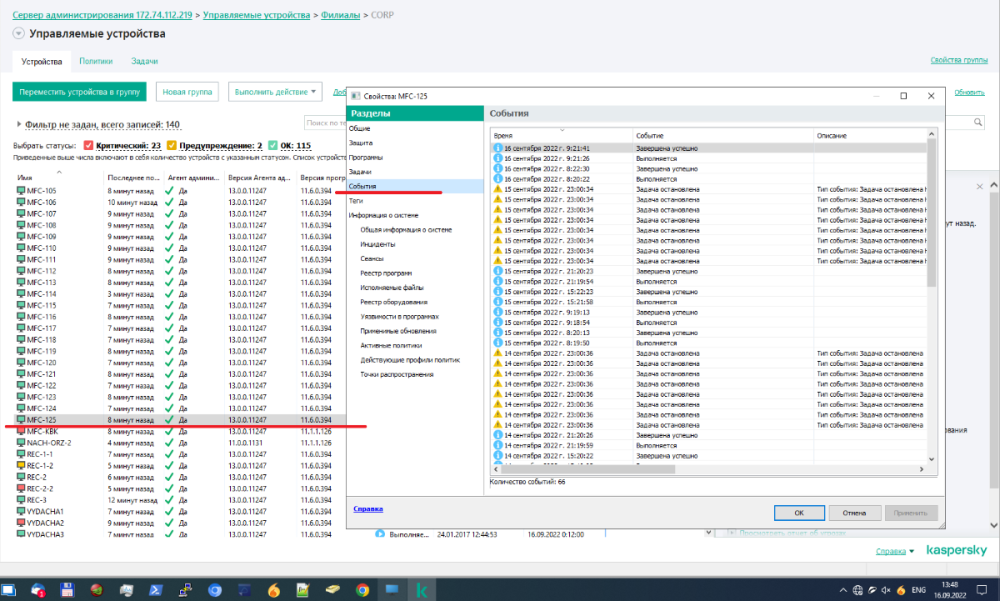This screenshot has width=1000, height=601.
Task: Open the Выполнить действие dropdown
Action: pyautogui.click(x=275, y=92)
